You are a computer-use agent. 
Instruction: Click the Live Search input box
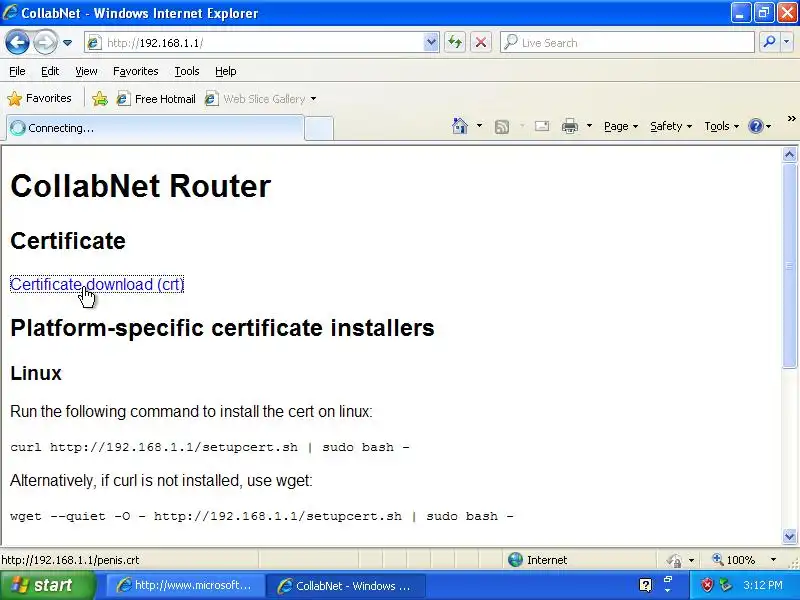pos(627,43)
